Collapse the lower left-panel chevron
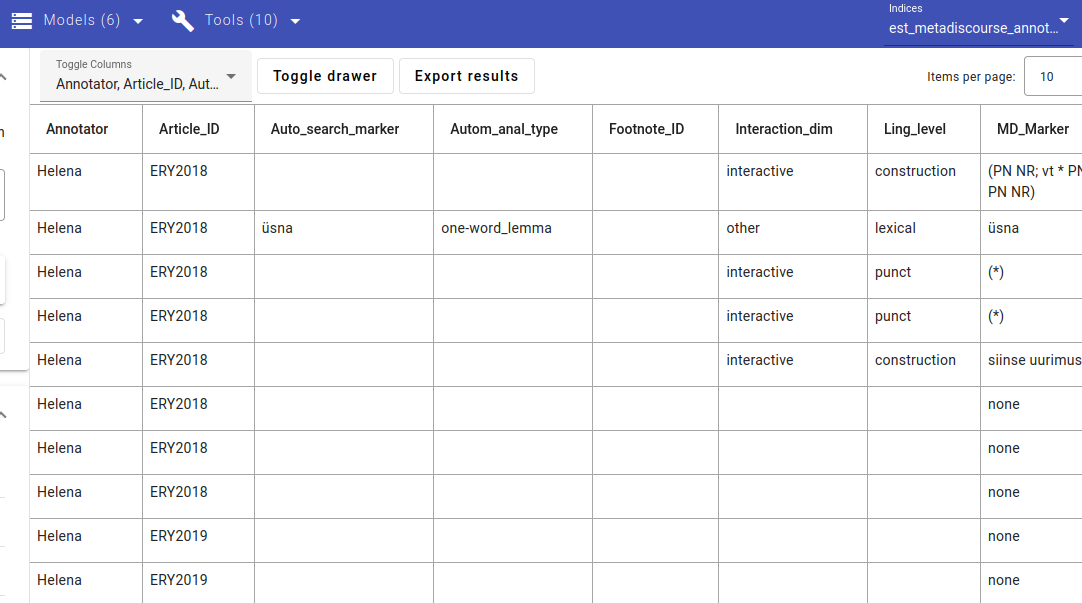 [x=3, y=415]
